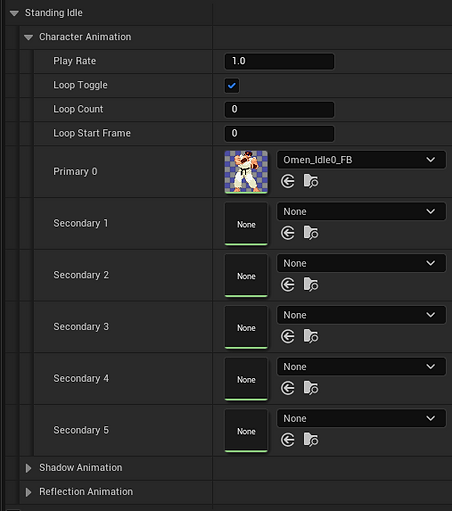Use selected asset for Secondary 2
The width and height of the screenshot is (452, 511).
click(x=288, y=285)
